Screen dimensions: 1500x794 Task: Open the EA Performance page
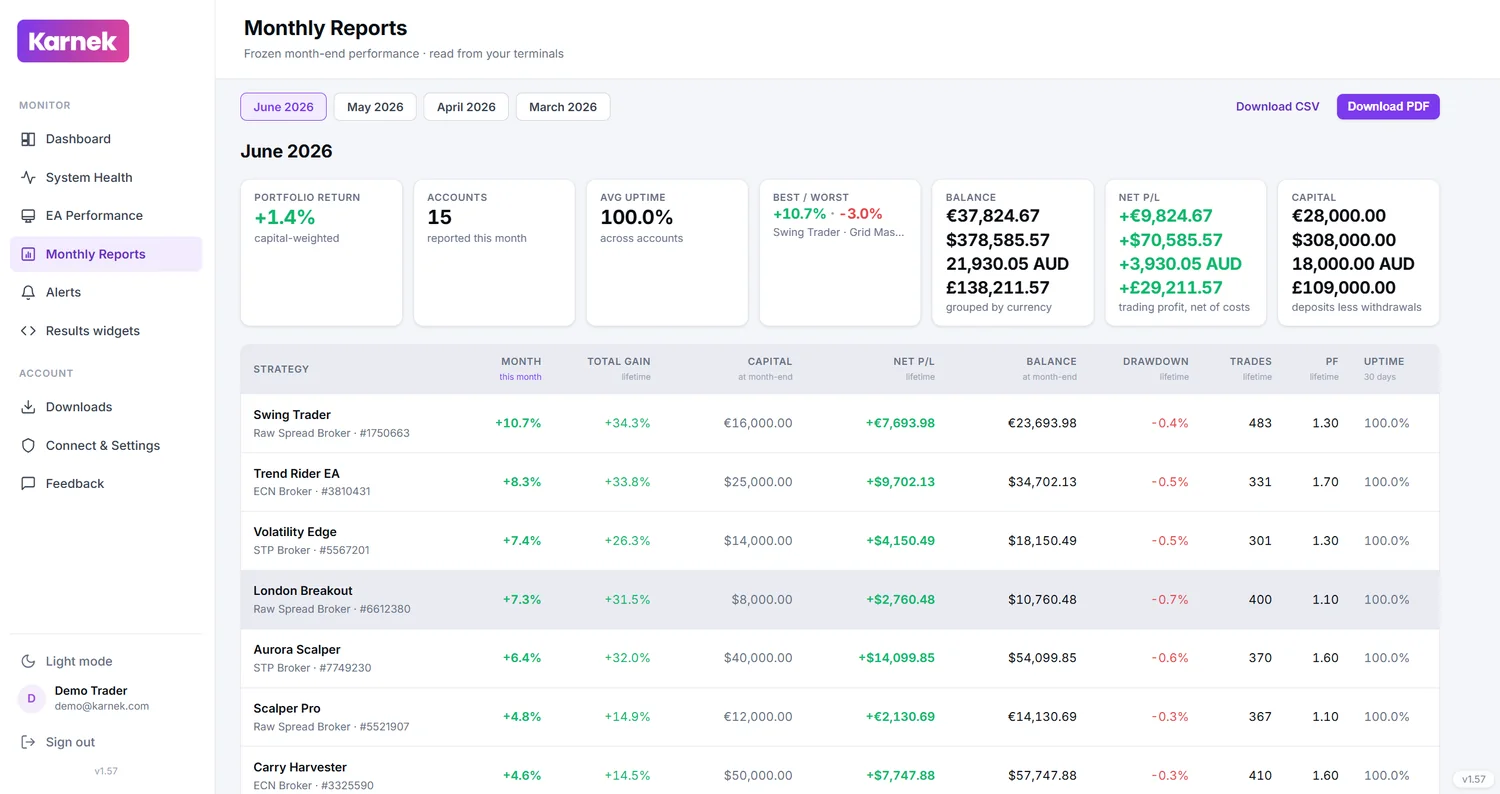106,216
